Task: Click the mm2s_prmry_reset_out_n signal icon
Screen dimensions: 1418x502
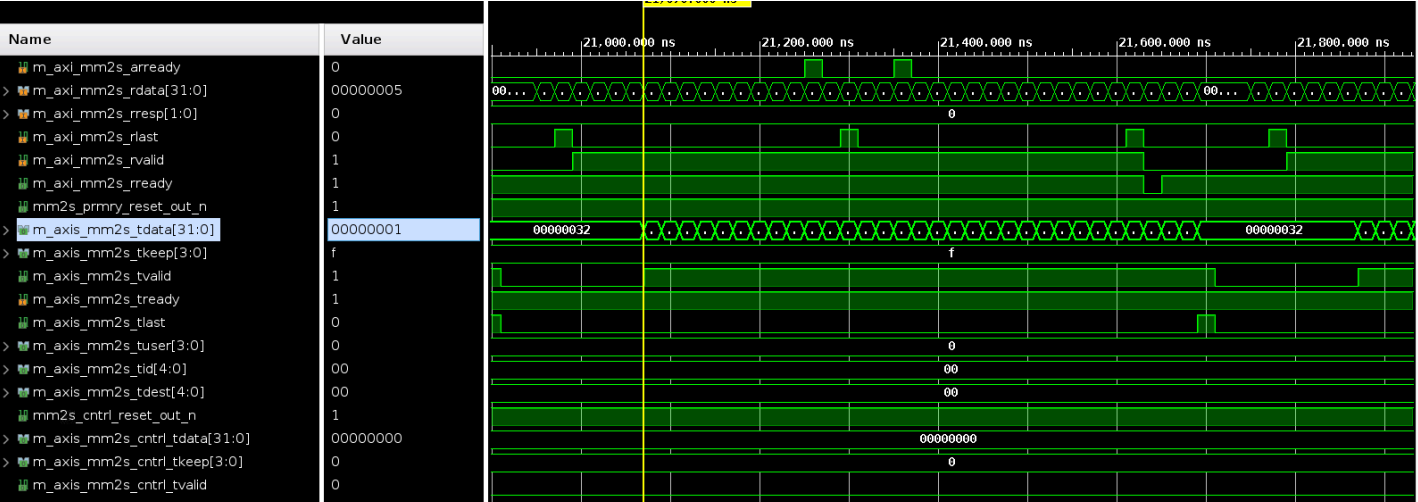Action: click(23, 207)
